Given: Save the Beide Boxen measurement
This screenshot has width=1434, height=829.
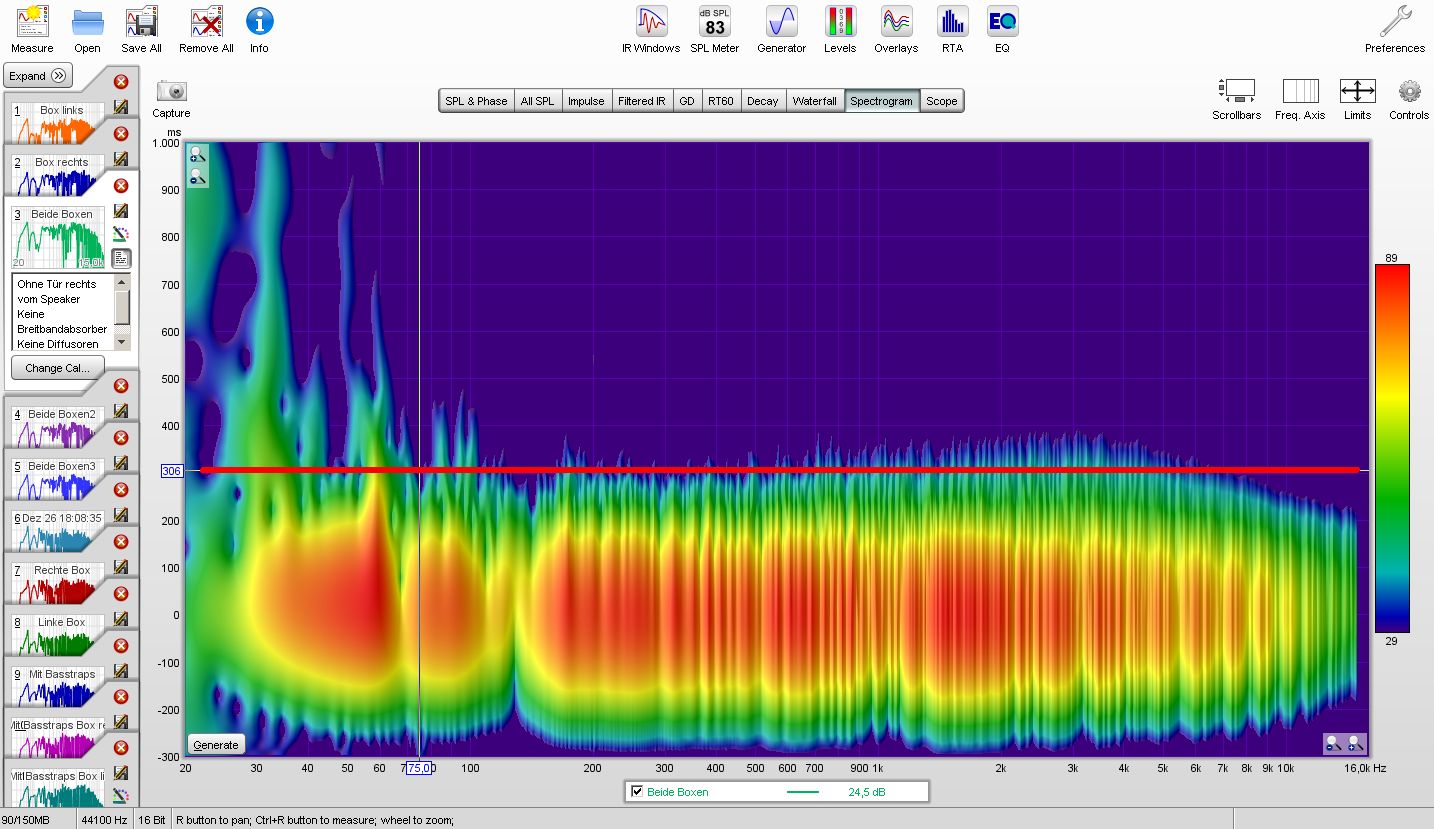Looking at the screenshot, I should pos(121,210).
